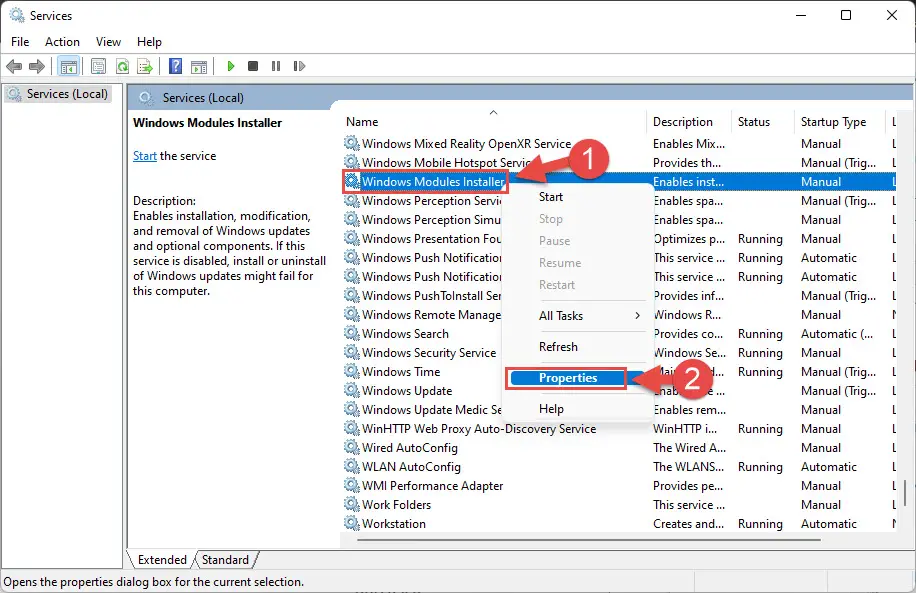916x593 pixels.
Task: Select WMI Performance Adapter service row
Action: click(619, 486)
